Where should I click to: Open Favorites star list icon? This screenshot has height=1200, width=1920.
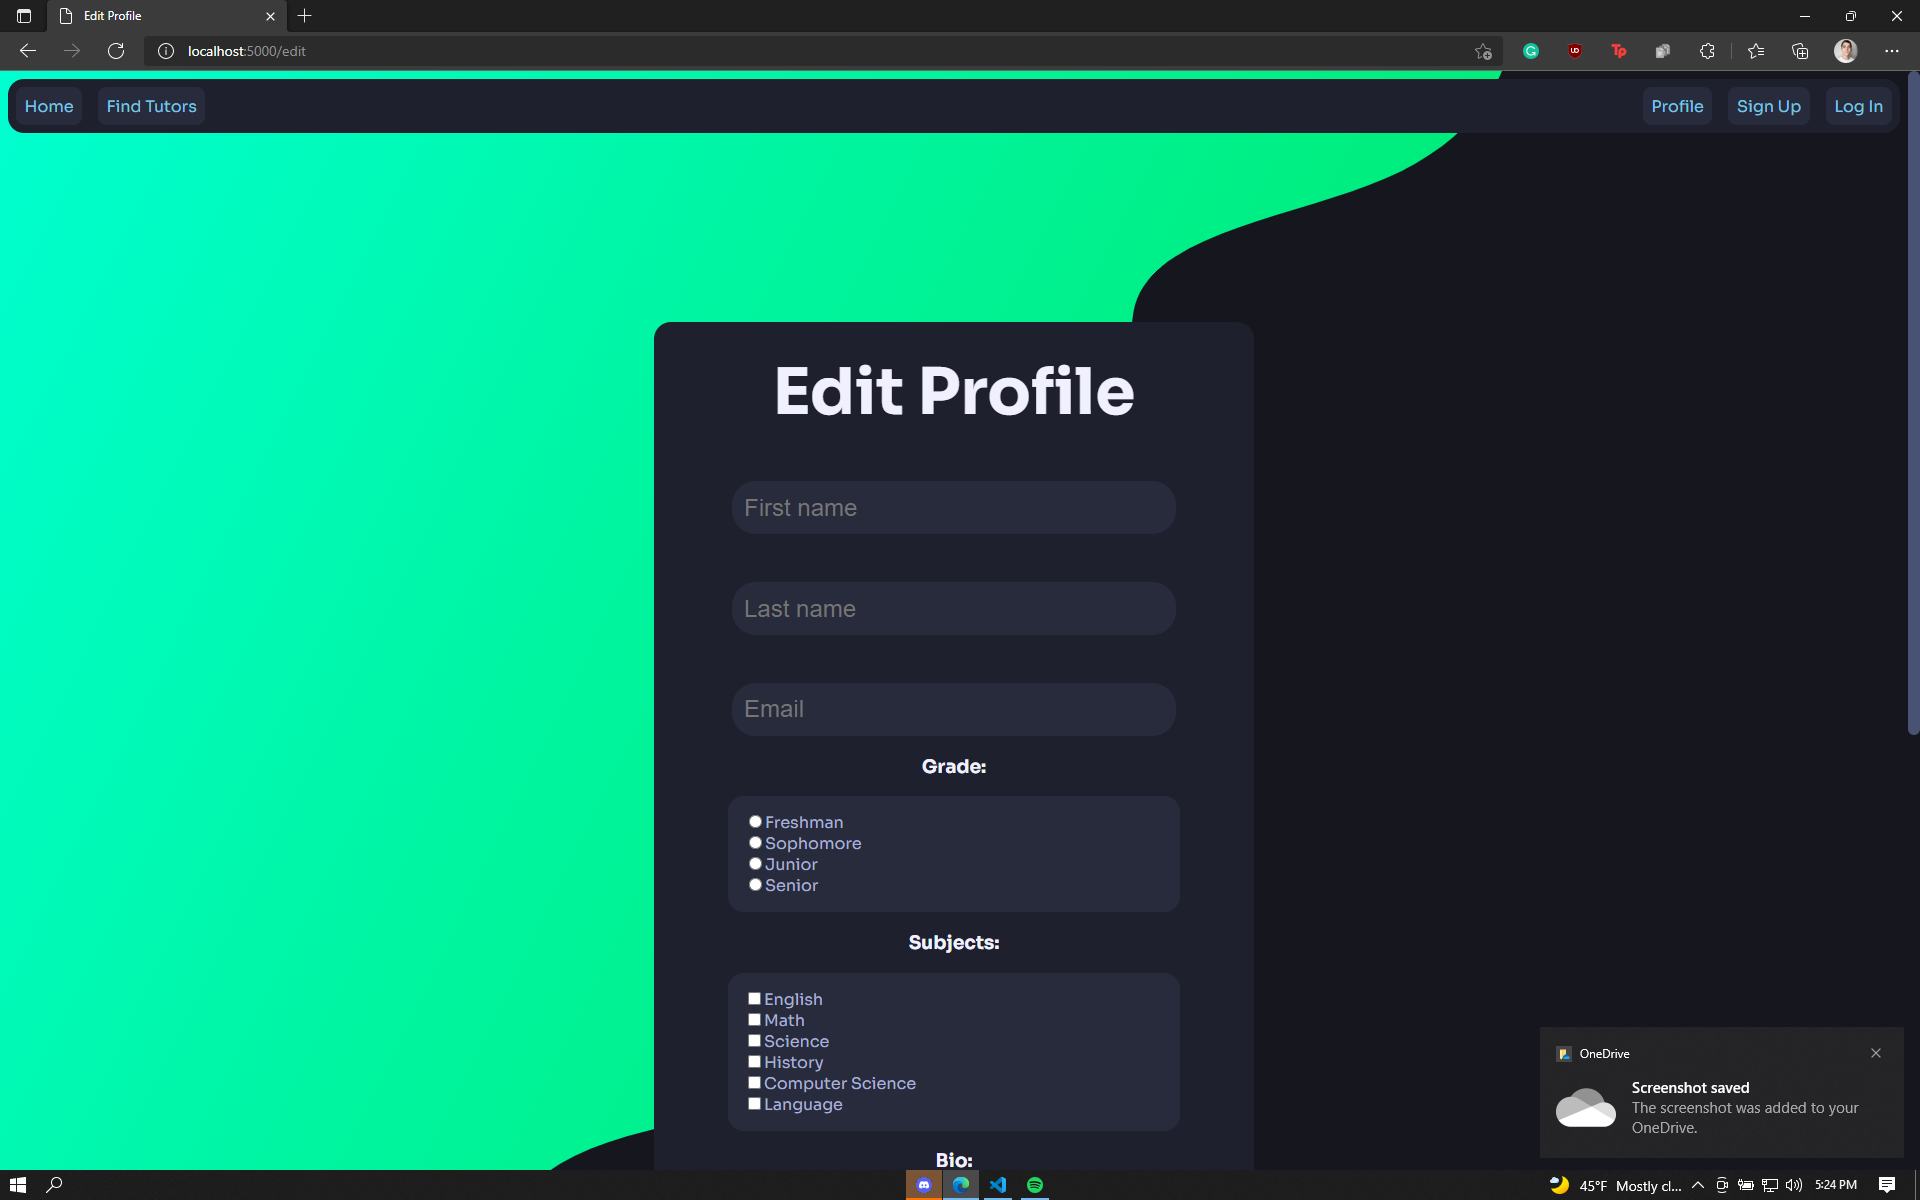tap(1756, 51)
